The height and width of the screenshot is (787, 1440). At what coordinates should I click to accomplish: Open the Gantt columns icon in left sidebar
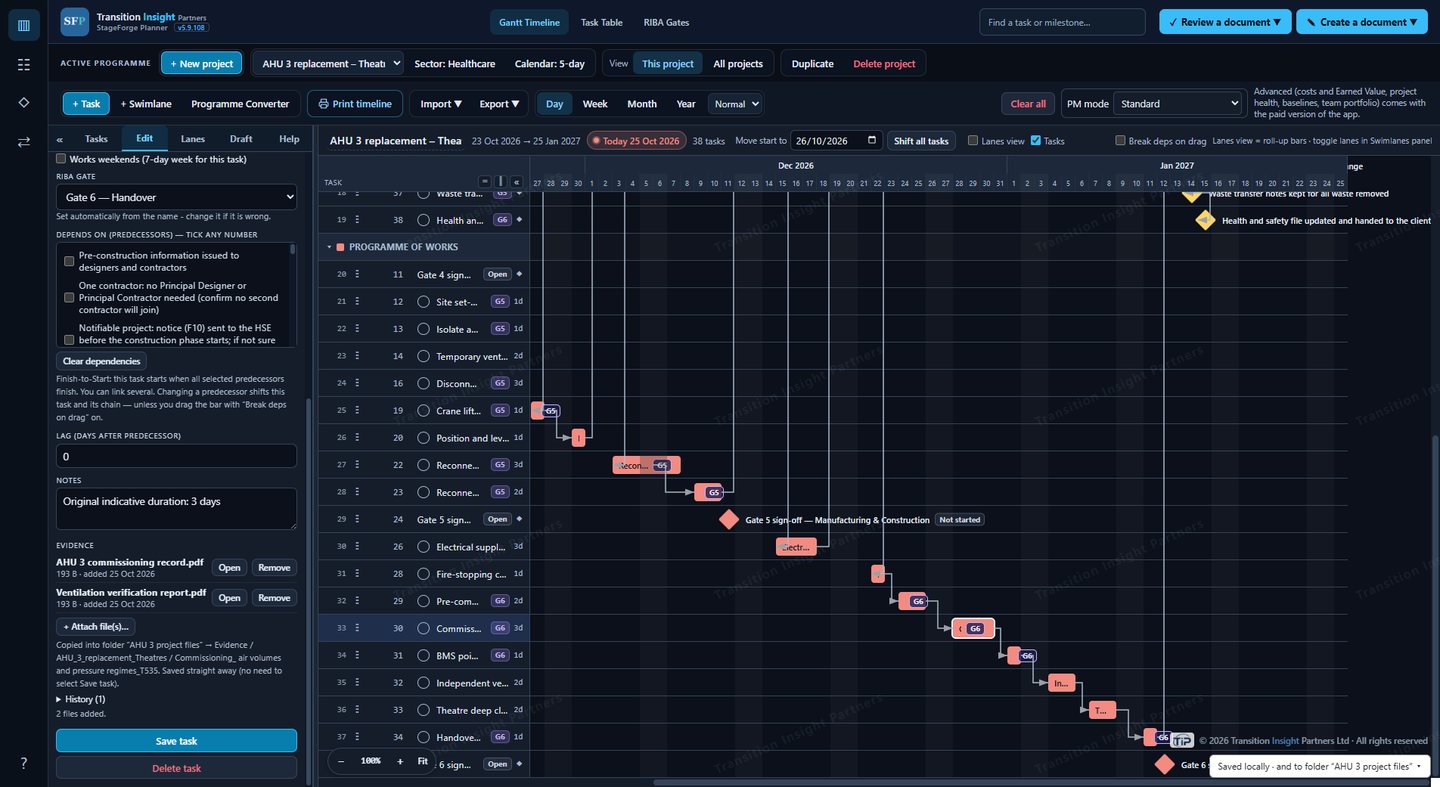24,25
